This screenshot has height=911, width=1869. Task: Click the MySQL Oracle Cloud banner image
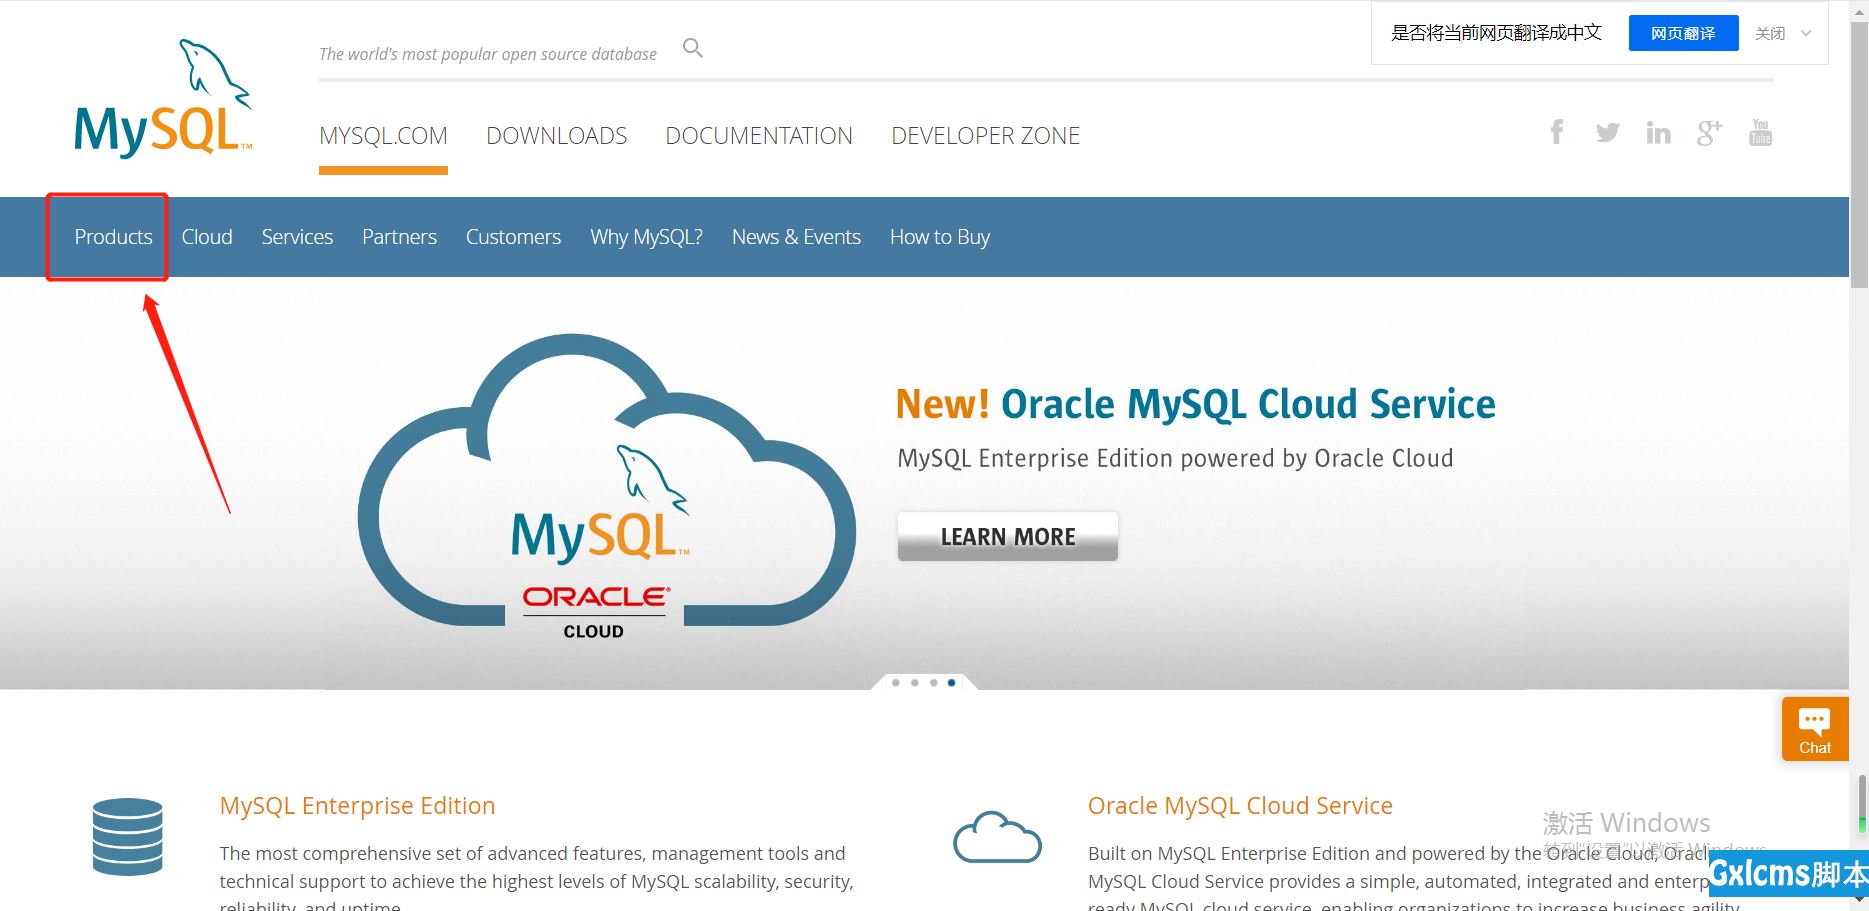(606, 488)
